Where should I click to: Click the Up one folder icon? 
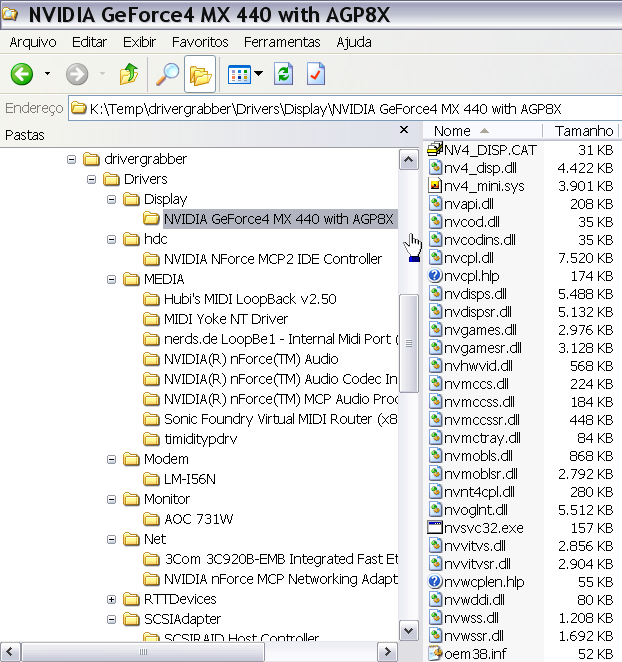(129, 74)
